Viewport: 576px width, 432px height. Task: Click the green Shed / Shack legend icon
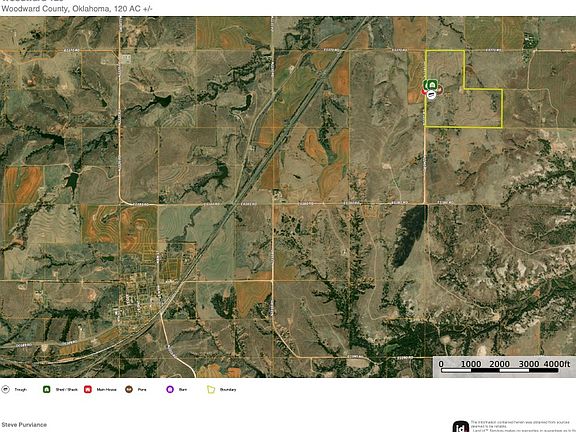click(x=47, y=389)
